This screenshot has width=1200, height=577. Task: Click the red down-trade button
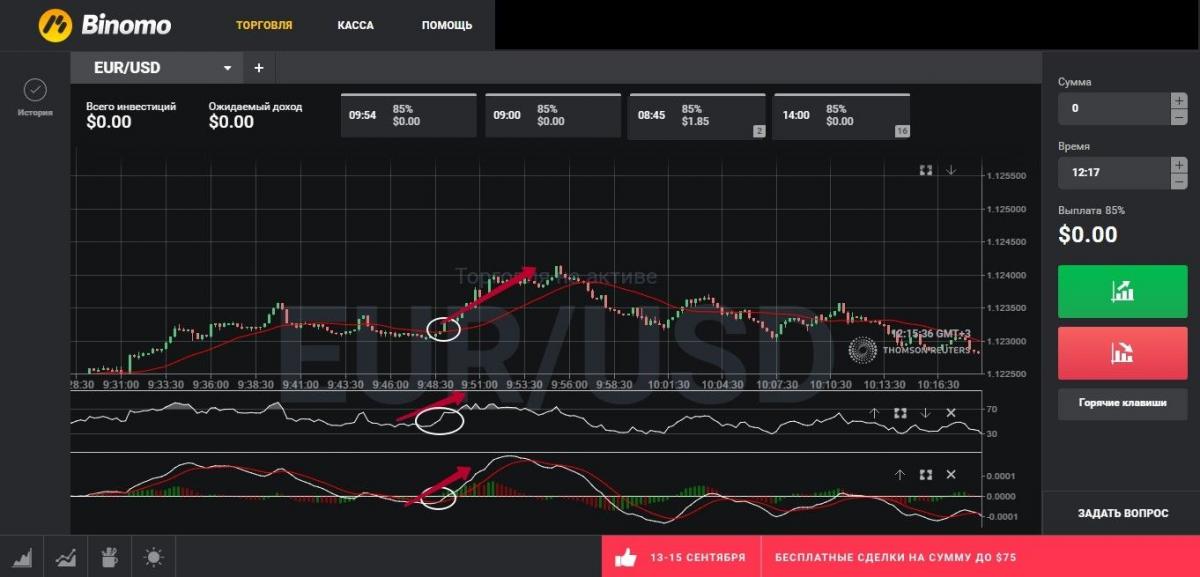1121,351
